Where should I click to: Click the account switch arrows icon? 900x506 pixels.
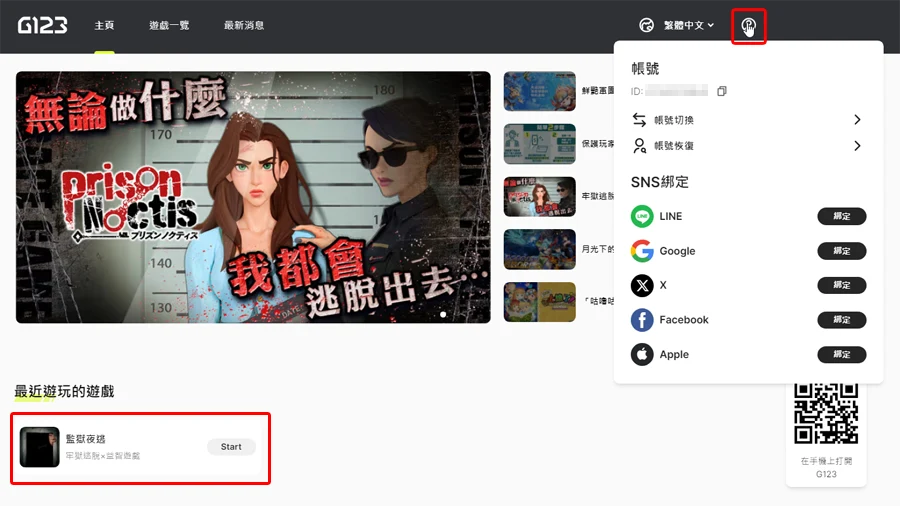click(x=639, y=119)
